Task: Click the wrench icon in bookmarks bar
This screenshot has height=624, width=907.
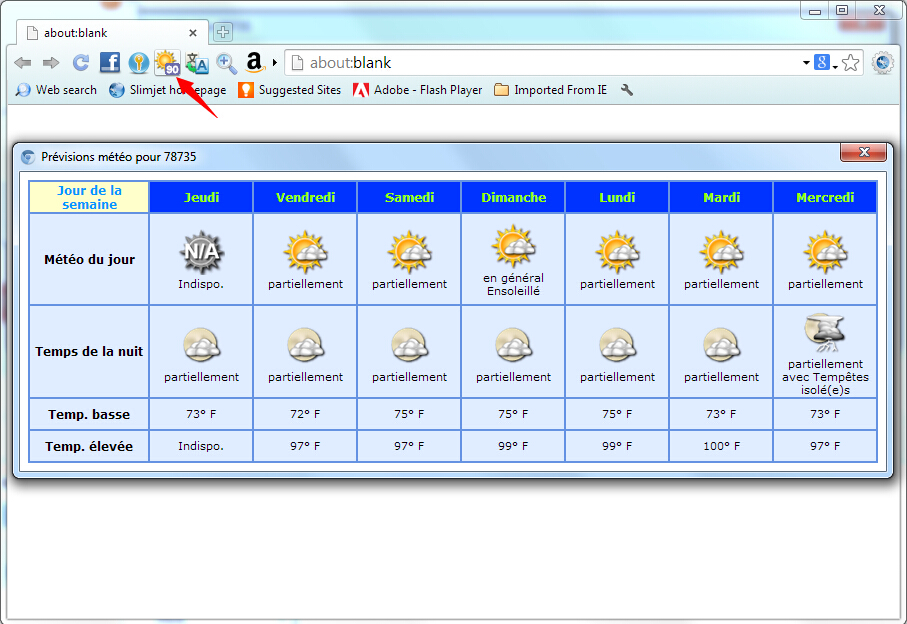Action: 626,90
